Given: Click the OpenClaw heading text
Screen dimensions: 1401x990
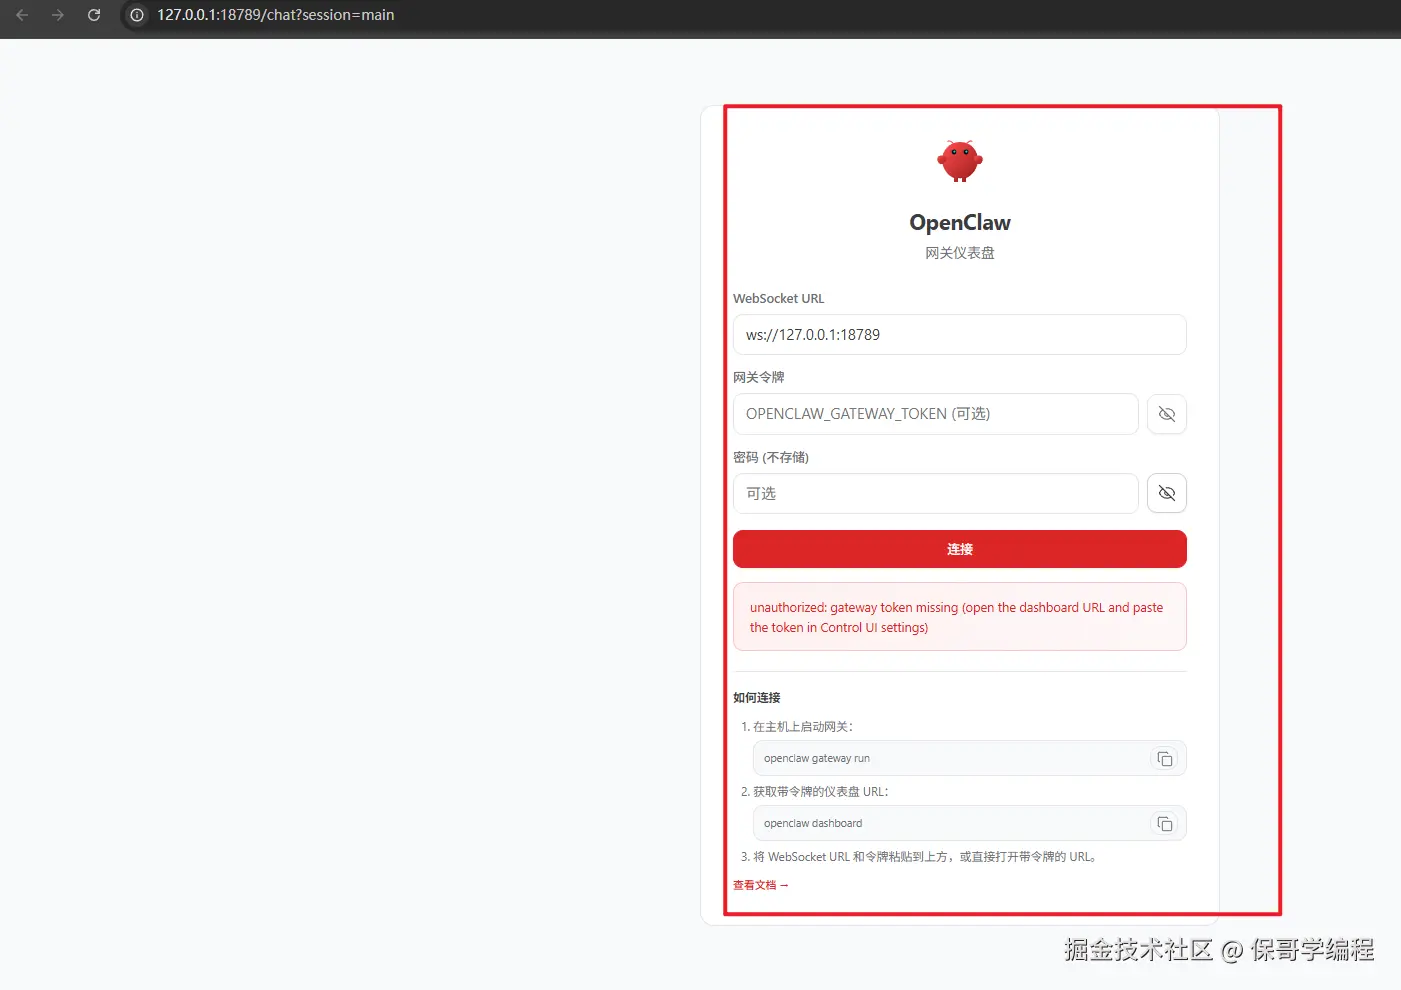Looking at the screenshot, I should pos(959,223).
